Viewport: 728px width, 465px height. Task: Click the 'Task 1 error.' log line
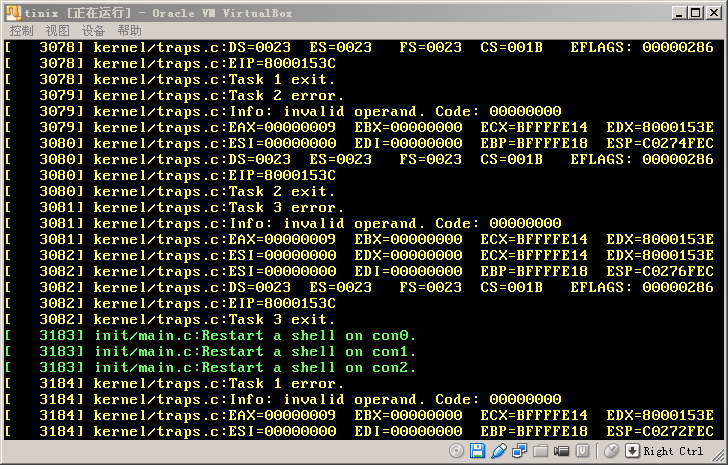tap(175, 383)
